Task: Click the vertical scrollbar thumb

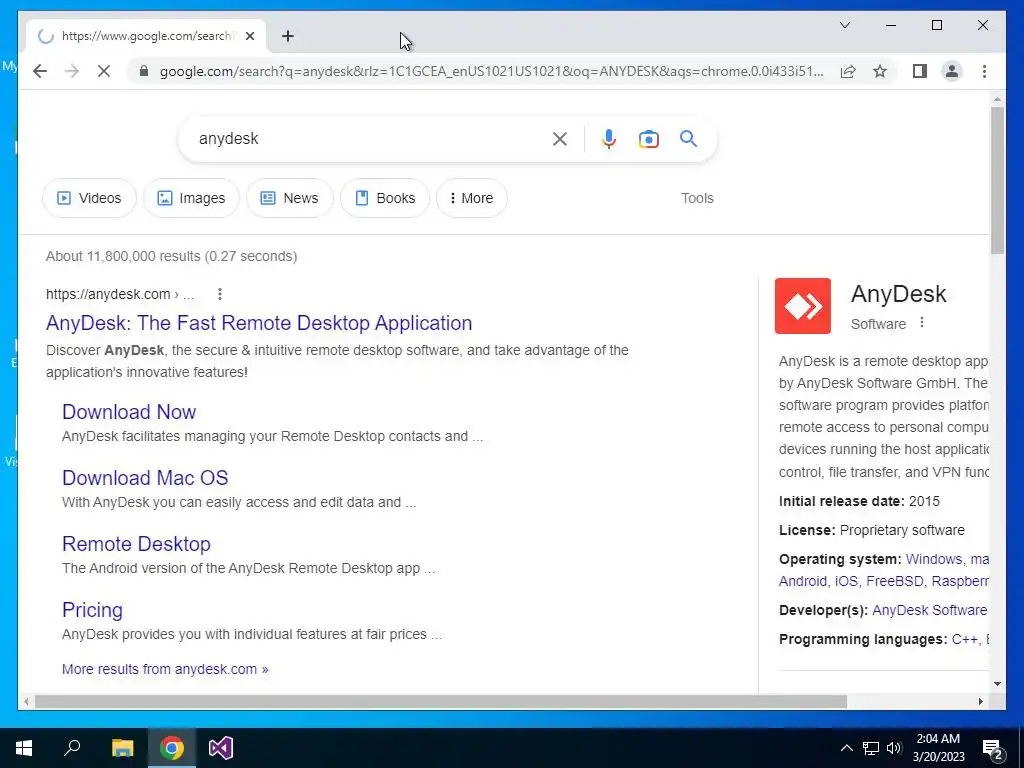Action: click(x=997, y=180)
